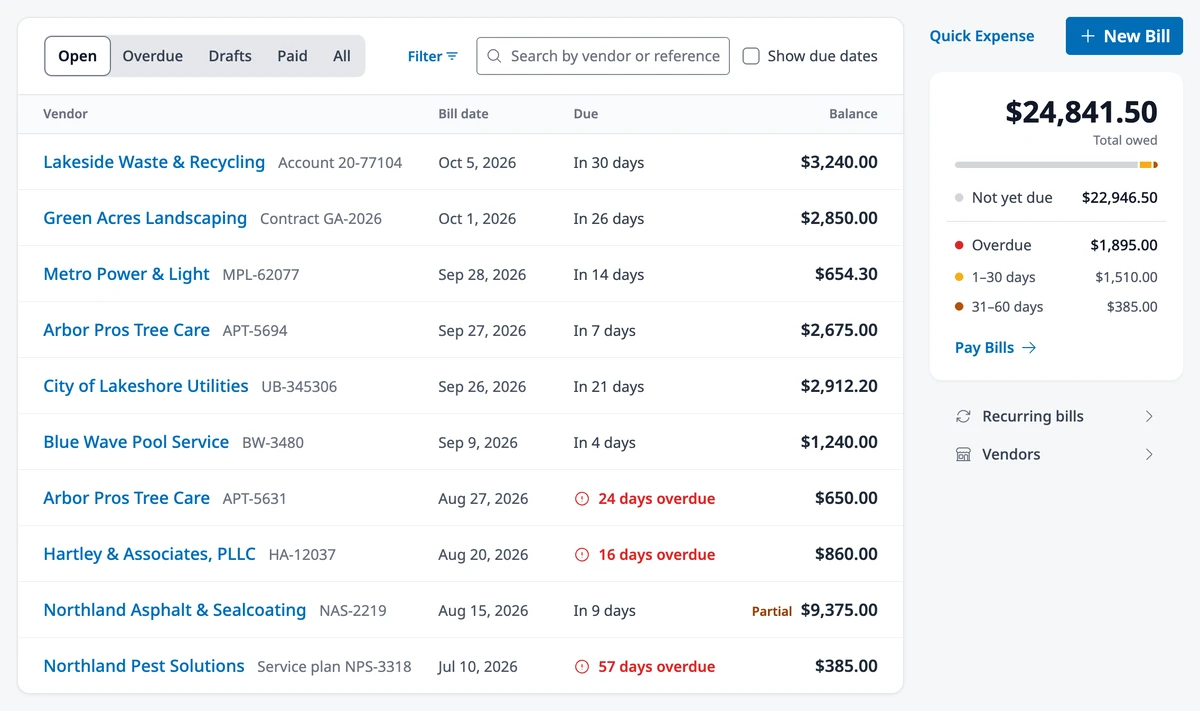Click the Account 20-77104 reference

[x=340, y=162]
